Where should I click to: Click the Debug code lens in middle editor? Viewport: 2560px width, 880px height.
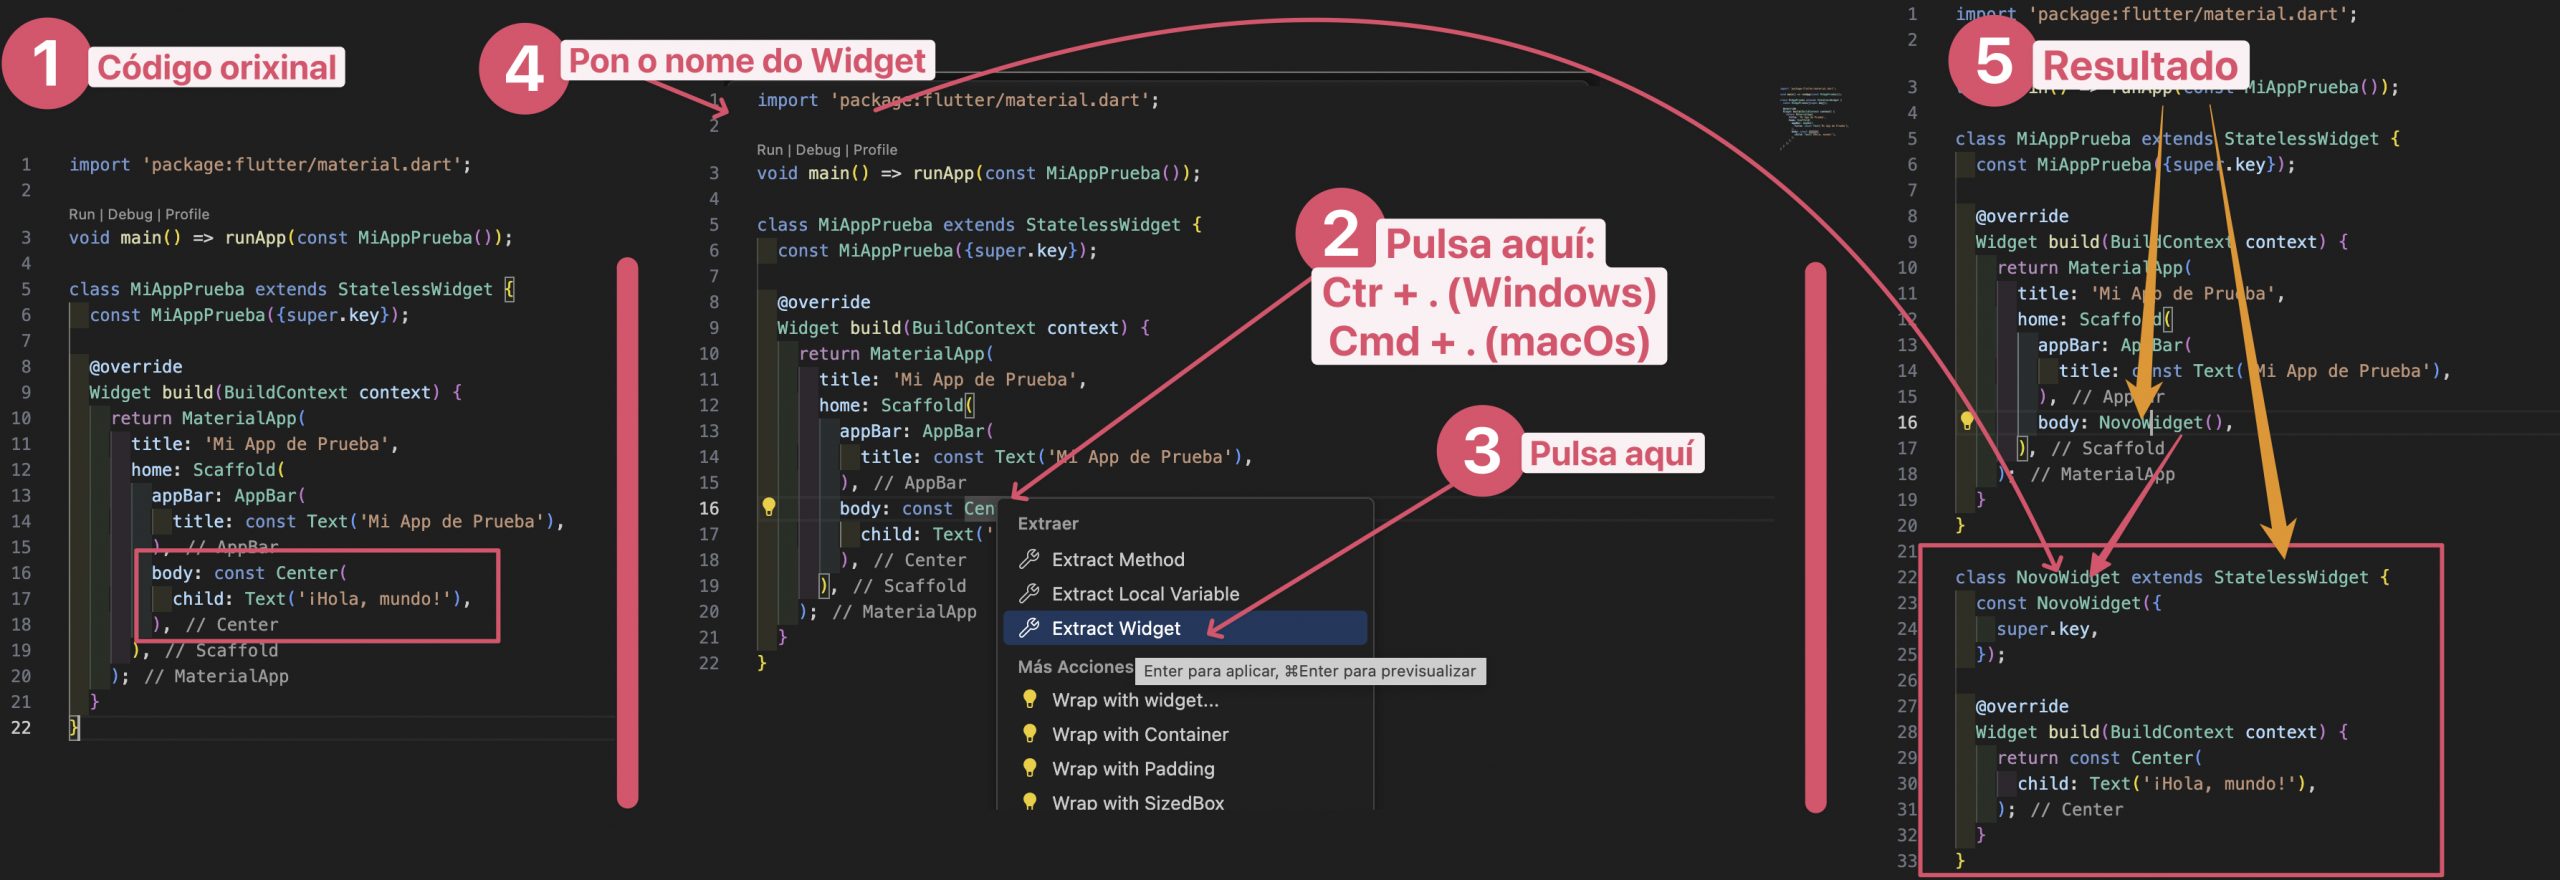coord(817,150)
